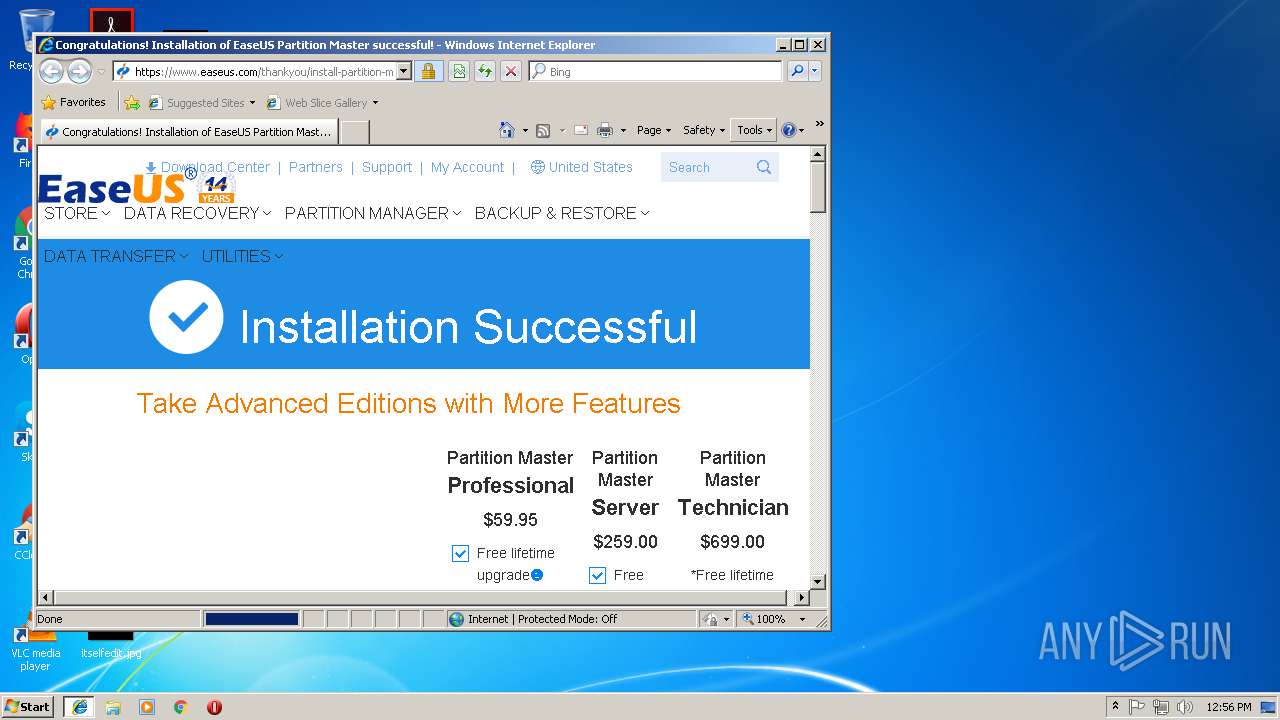Click the Start button

[x=28, y=707]
